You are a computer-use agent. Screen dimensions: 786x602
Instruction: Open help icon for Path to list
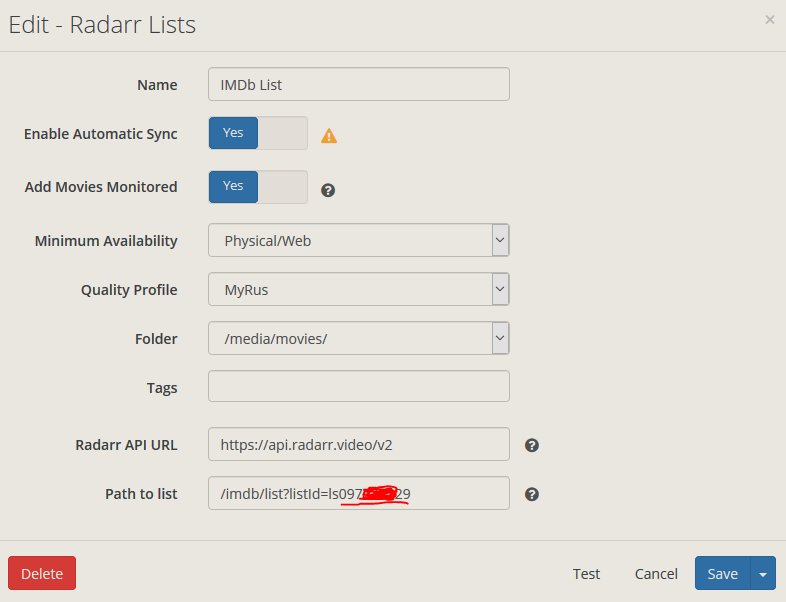532,494
